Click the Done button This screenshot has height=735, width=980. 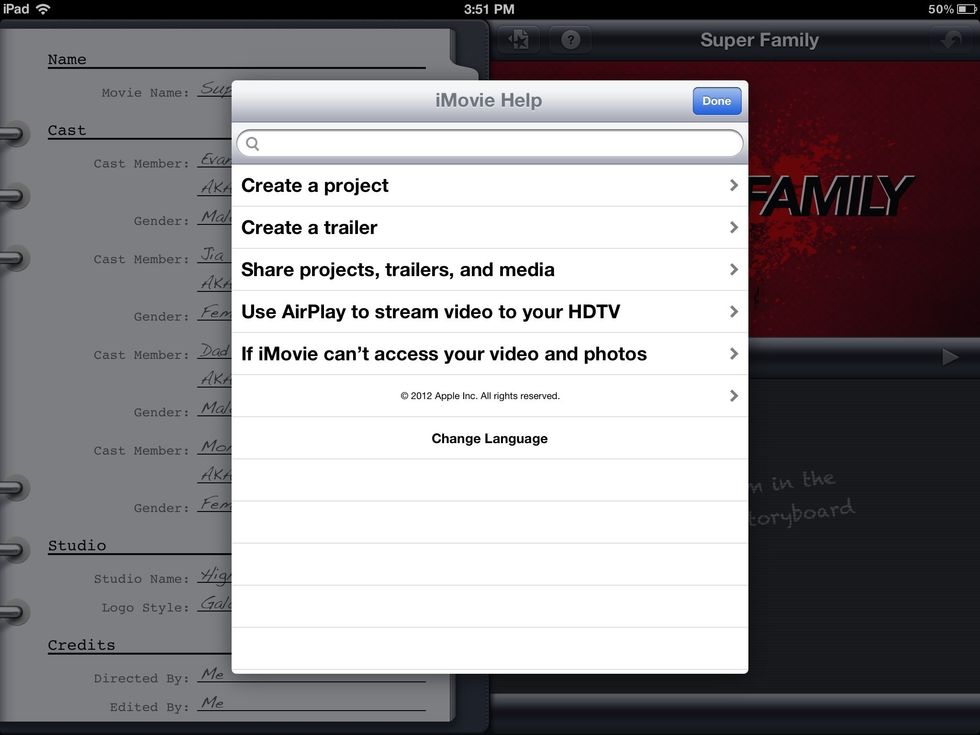(x=716, y=101)
